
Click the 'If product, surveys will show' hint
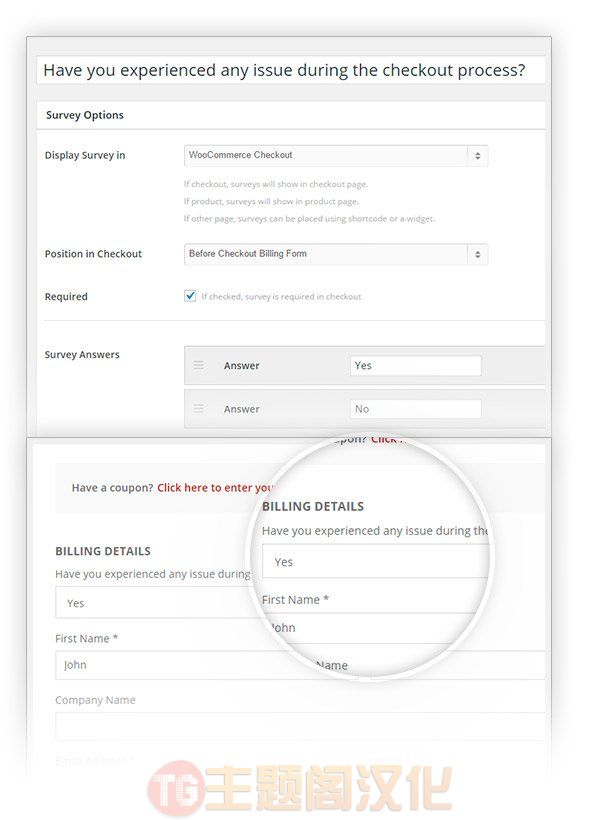tap(271, 201)
